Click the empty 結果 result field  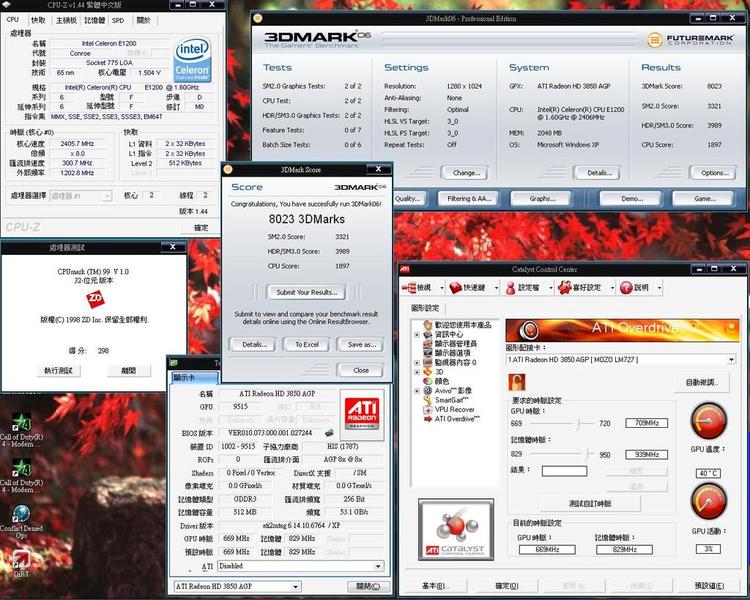[564, 471]
